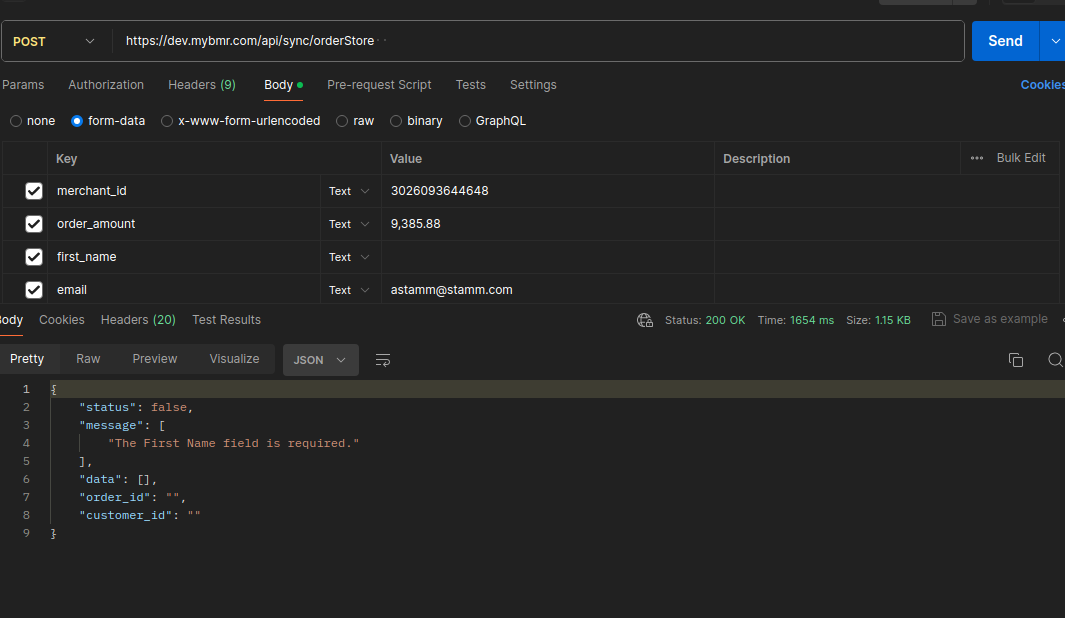Open the Text type dropdown for order_amount
This screenshot has width=1065, height=618.
coord(350,224)
